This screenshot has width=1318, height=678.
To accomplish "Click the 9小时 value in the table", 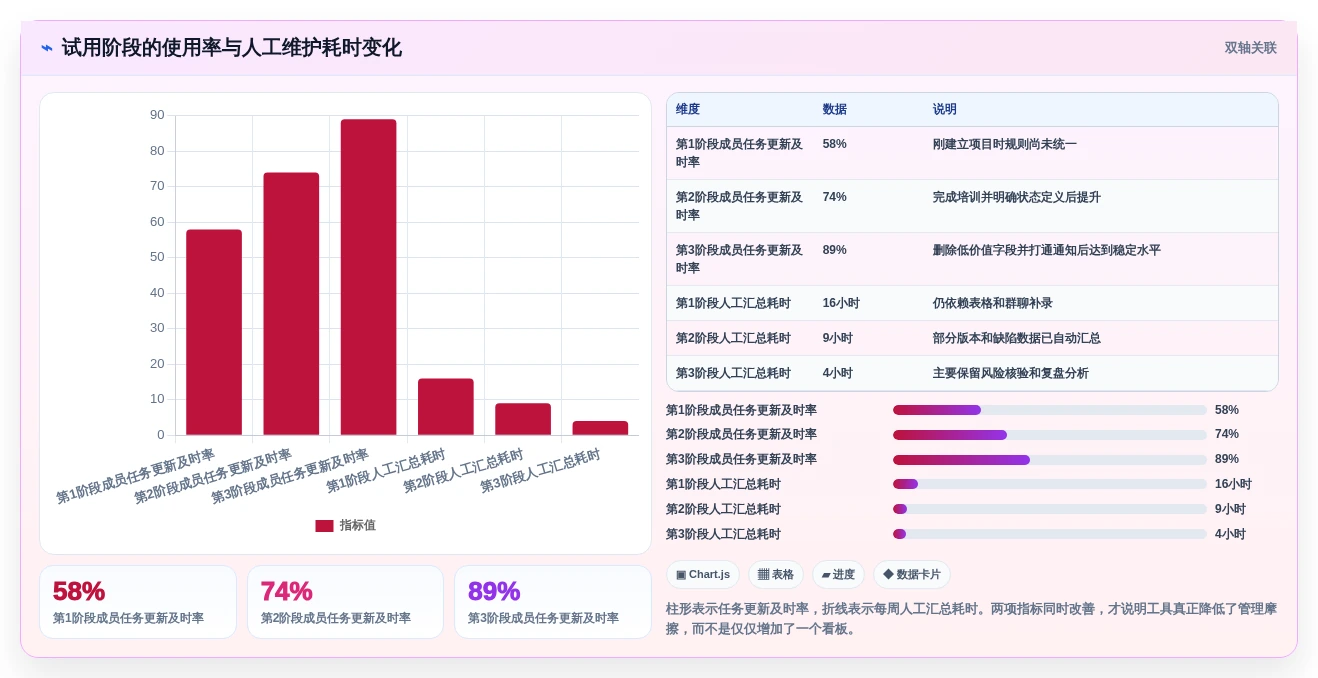I will click(838, 338).
